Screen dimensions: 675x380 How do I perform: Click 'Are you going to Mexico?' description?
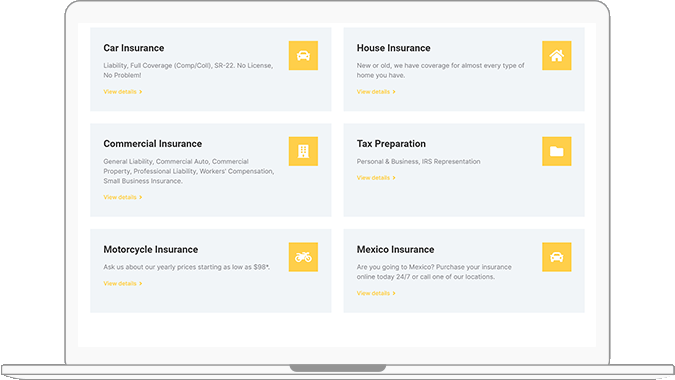434,272
